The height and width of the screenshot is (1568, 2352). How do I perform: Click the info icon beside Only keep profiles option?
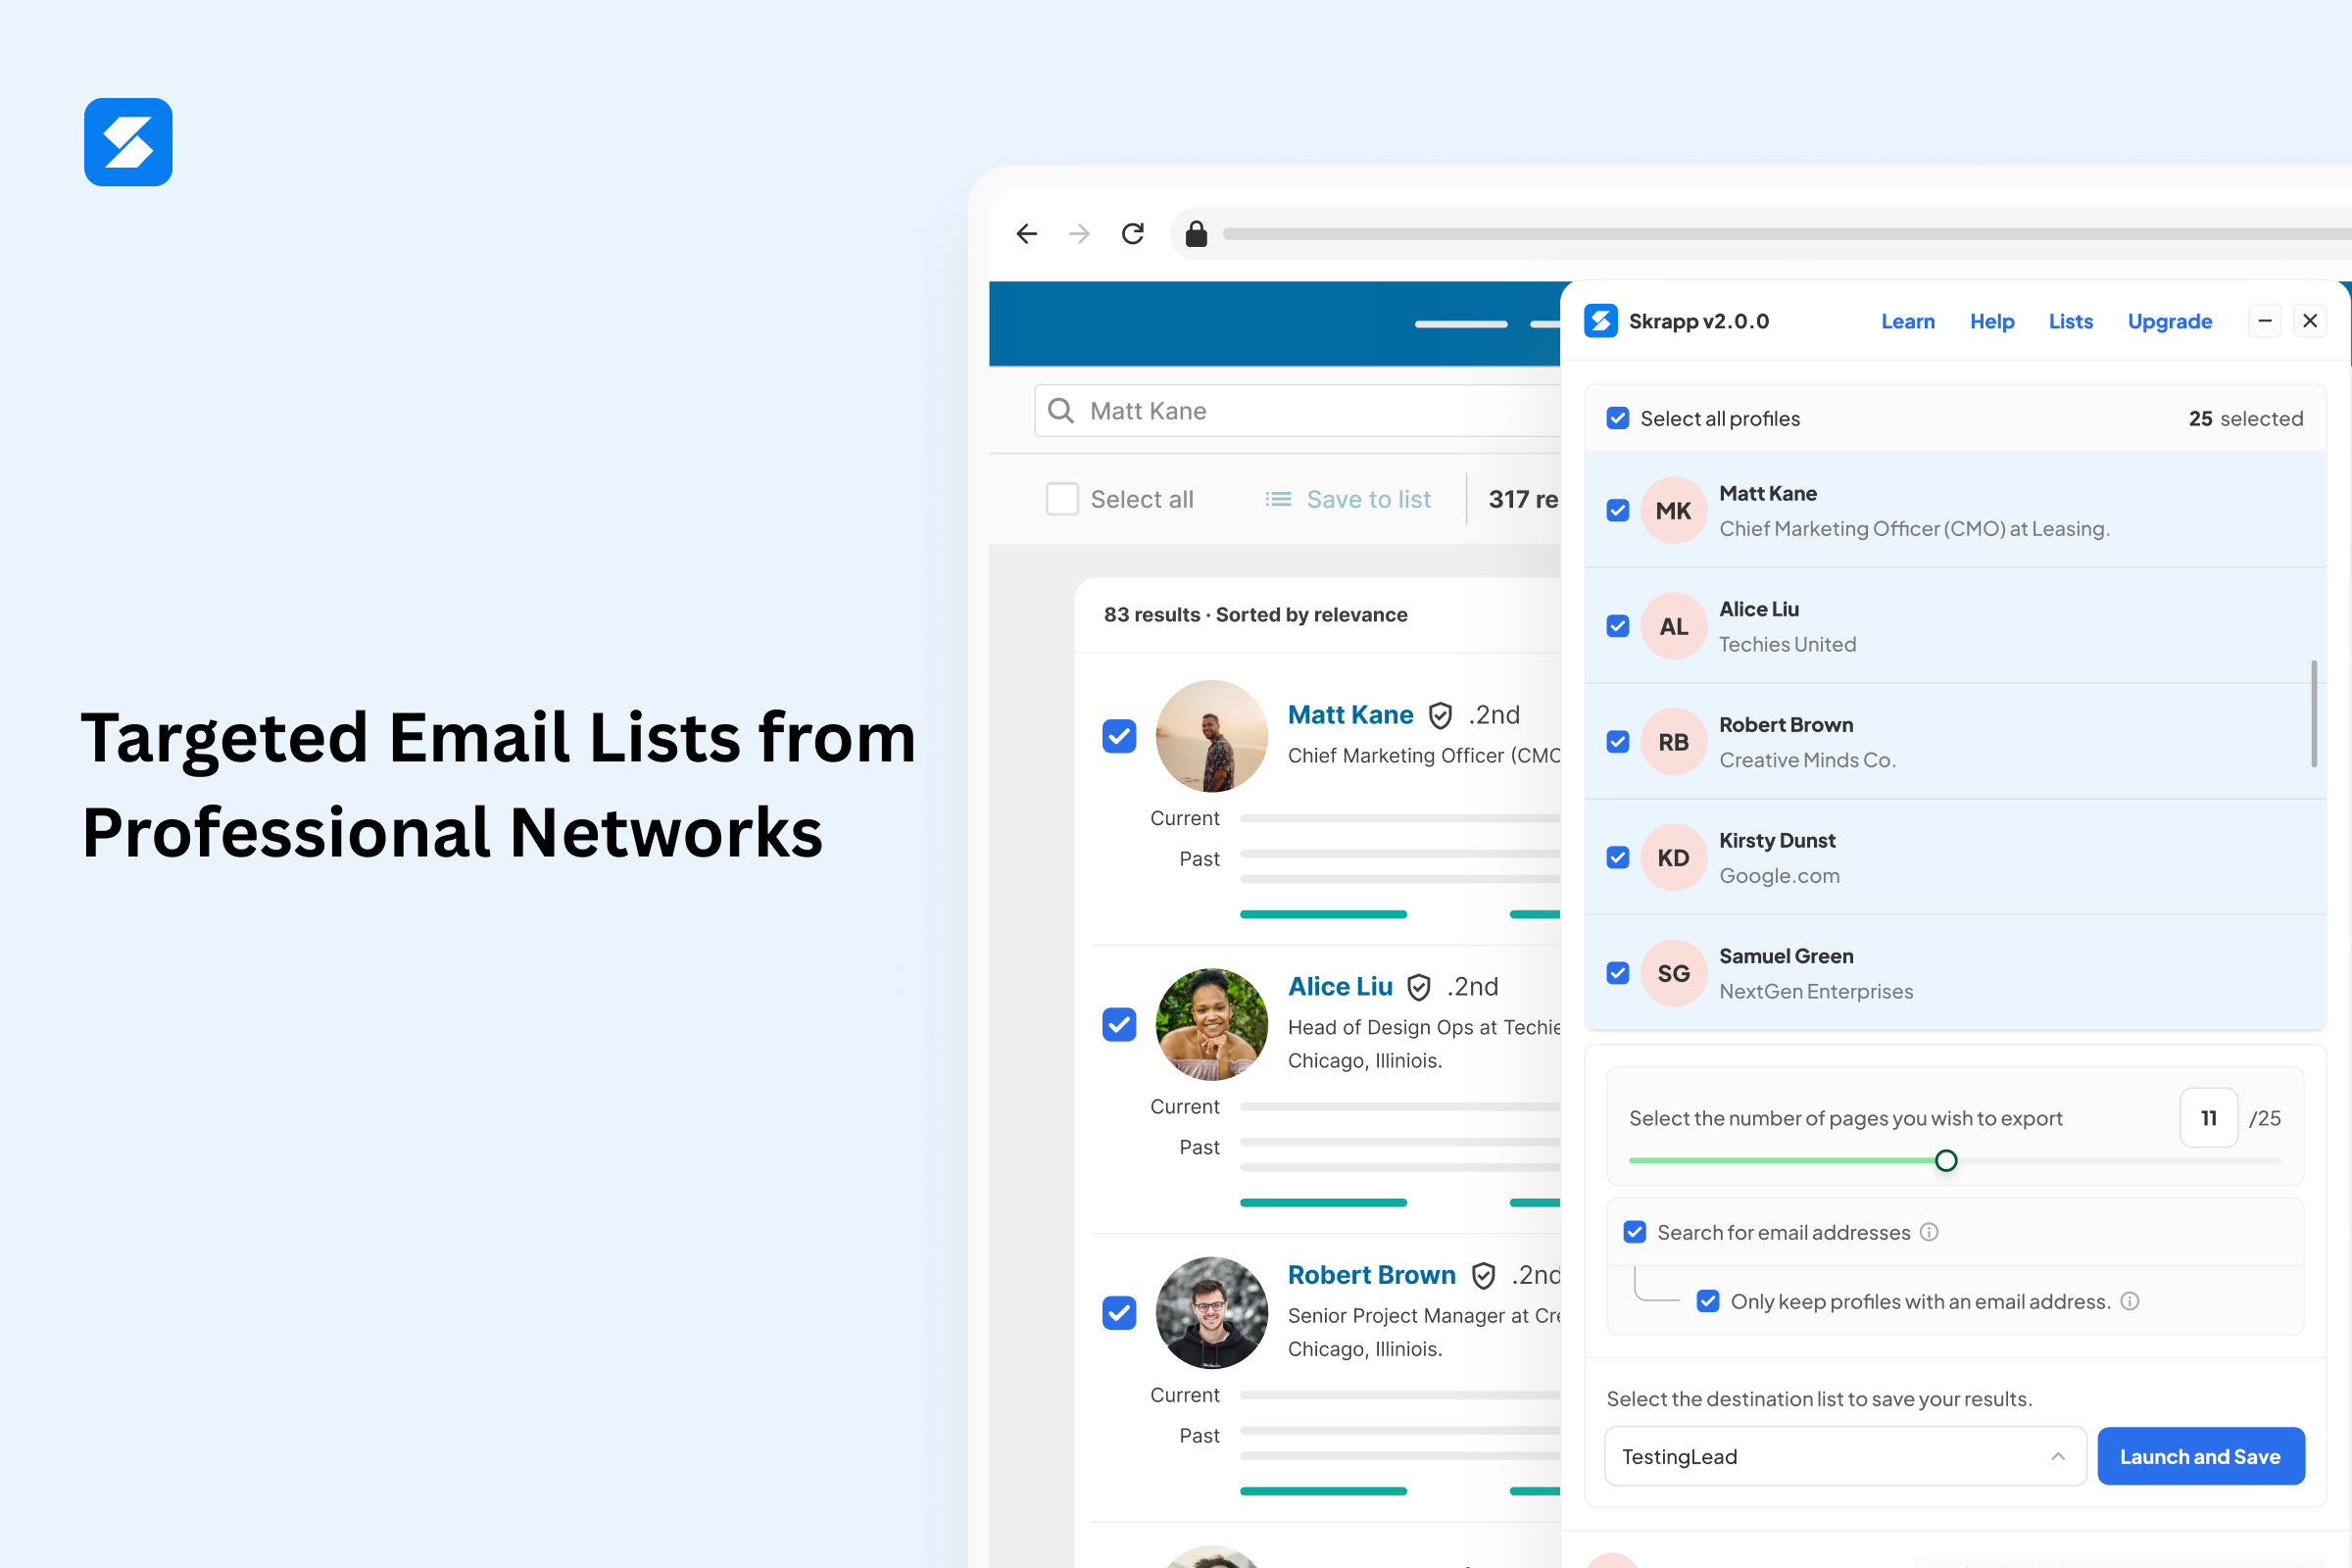tap(2131, 1301)
